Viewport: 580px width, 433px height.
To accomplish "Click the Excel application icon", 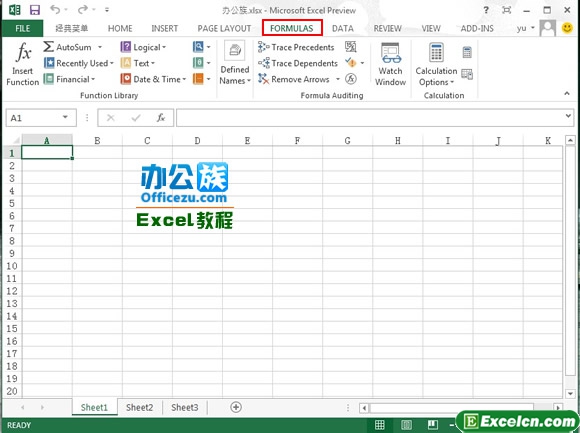I will (x=14, y=10).
